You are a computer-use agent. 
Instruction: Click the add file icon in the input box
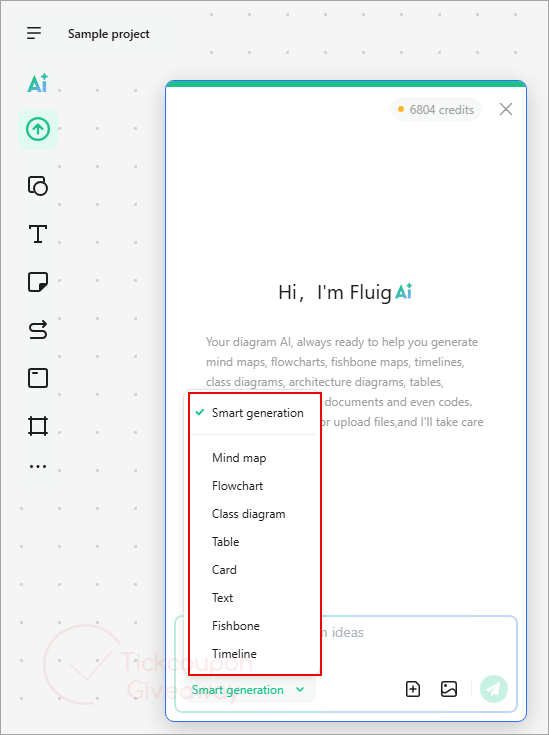tap(413, 689)
